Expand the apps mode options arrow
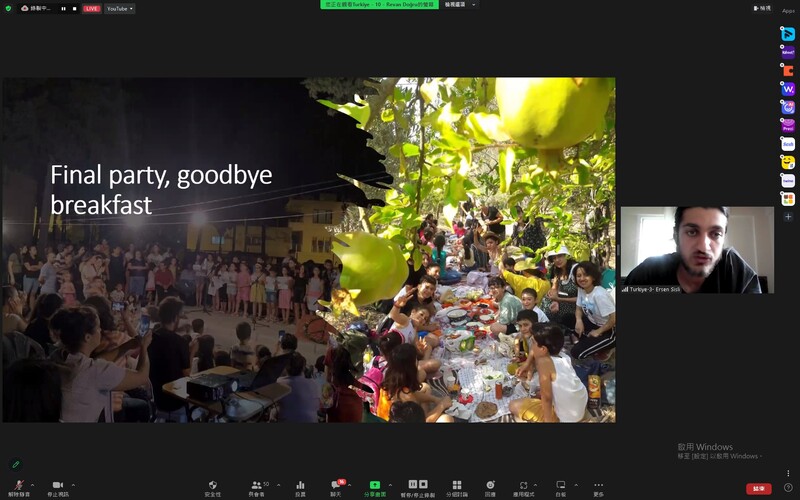Viewport: 800px width, 500px height. [x=535, y=485]
